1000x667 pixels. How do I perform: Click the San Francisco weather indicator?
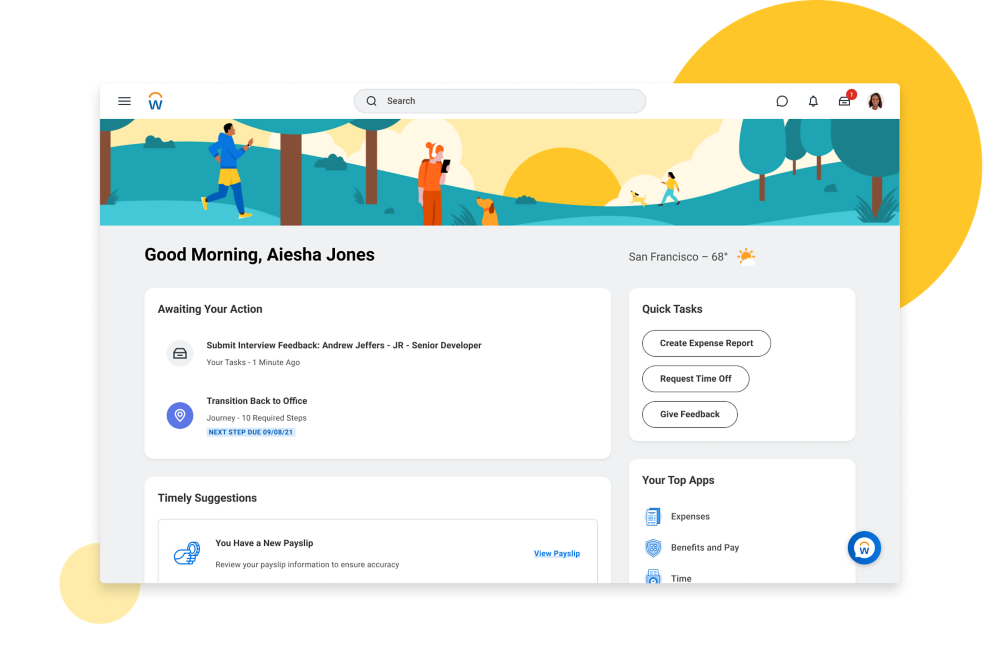tap(691, 257)
